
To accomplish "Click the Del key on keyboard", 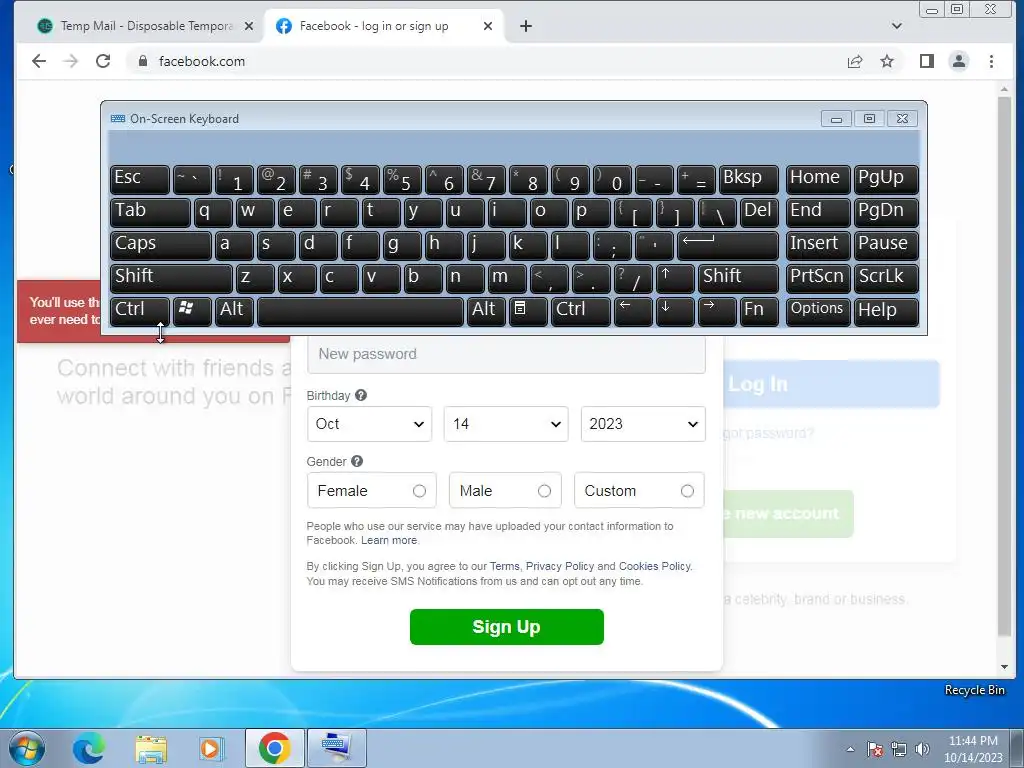I will [x=760, y=212].
